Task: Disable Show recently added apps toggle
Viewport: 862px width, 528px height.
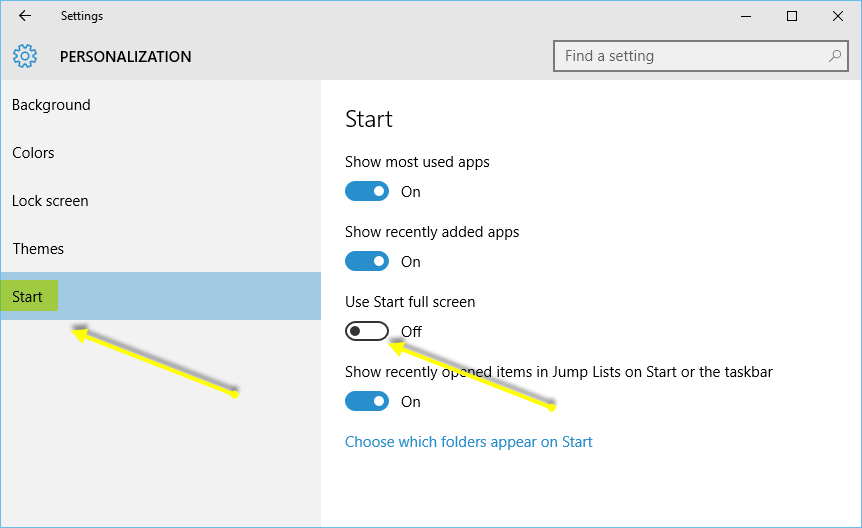Action: pyautogui.click(x=367, y=261)
